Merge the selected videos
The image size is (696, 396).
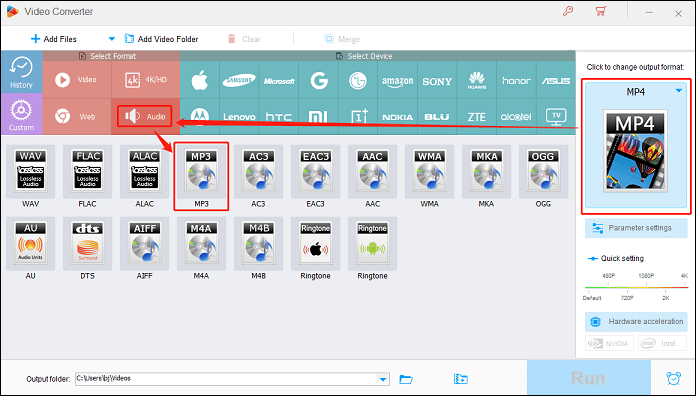click(342, 39)
